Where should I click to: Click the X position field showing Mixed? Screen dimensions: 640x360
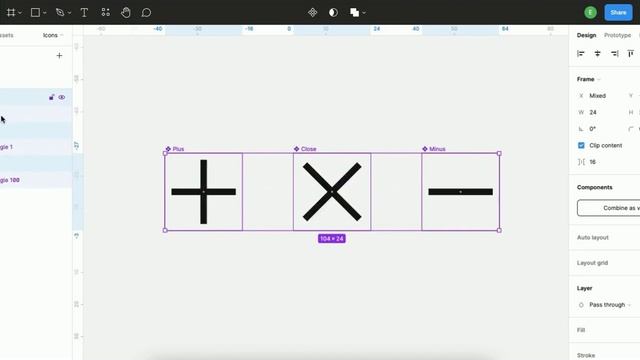click(x=599, y=96)
